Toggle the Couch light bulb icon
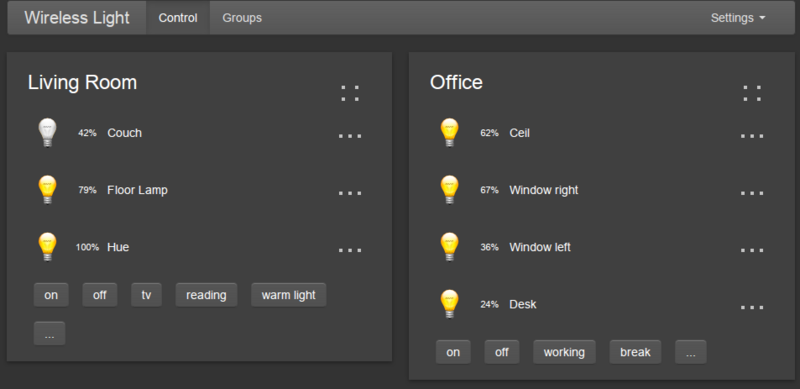 click(47, 133)
